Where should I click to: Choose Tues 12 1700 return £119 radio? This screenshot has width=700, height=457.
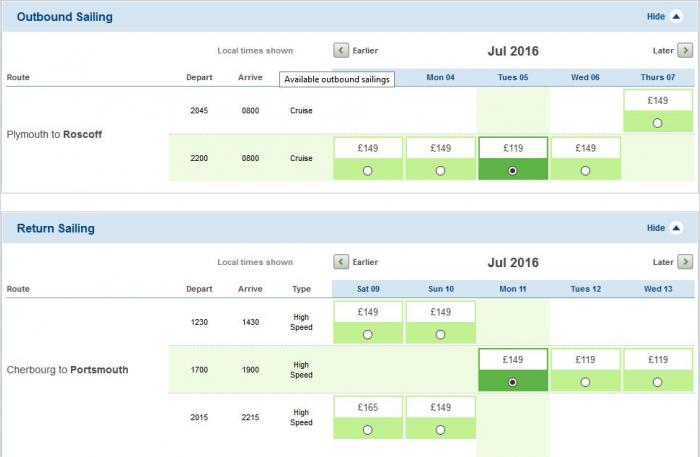pos(585,382)
